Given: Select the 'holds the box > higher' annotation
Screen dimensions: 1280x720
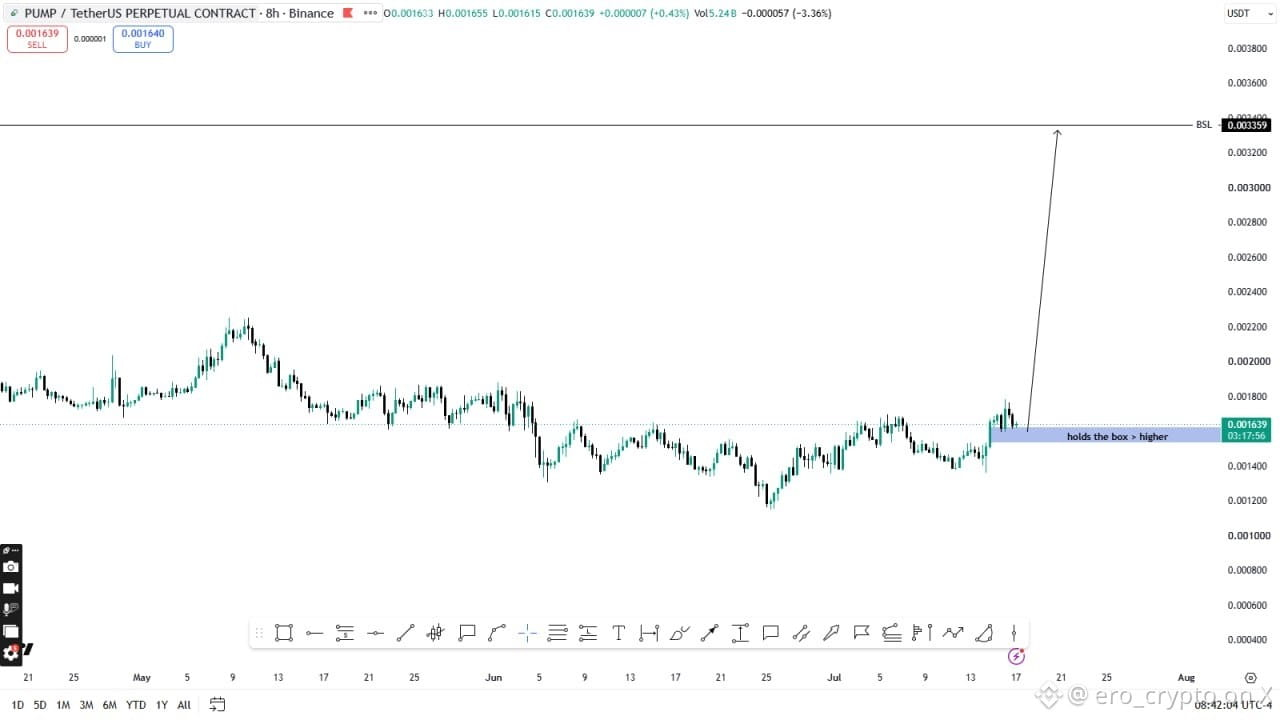Looking at the screenshot, I should [x=1117, y=436].
